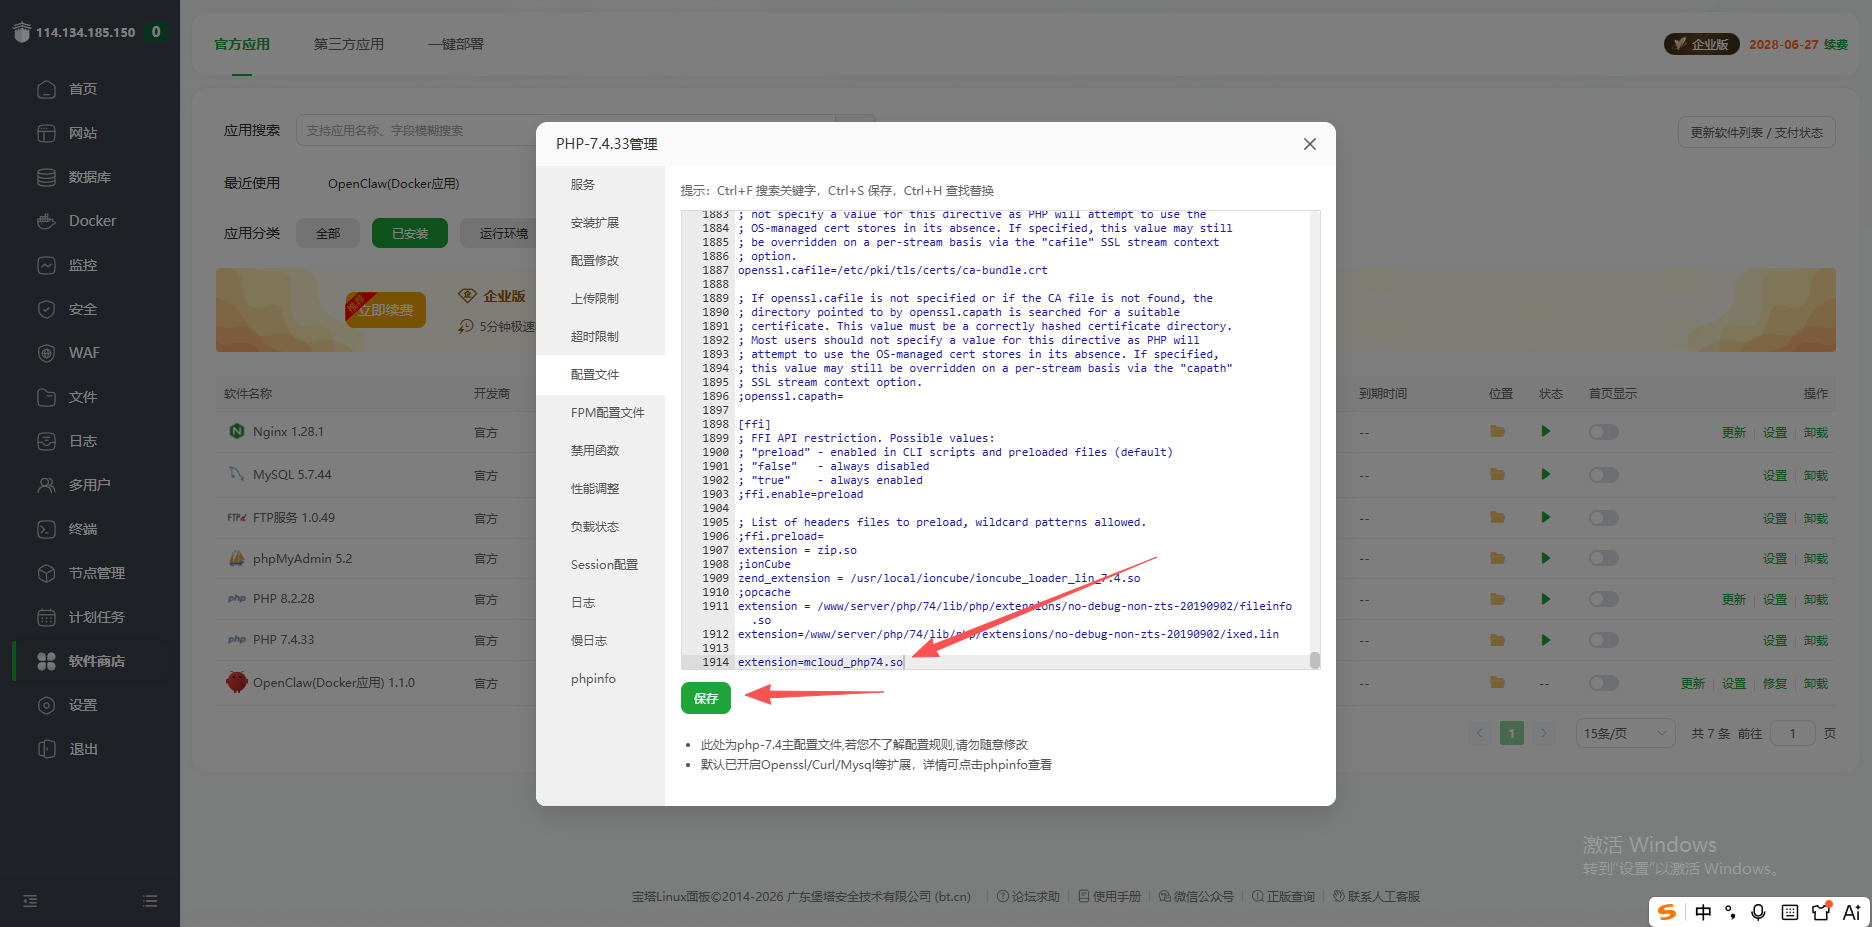
Task: Click the 前往 page number input field
Action: pyautogui.click(x=1793, y=733)
